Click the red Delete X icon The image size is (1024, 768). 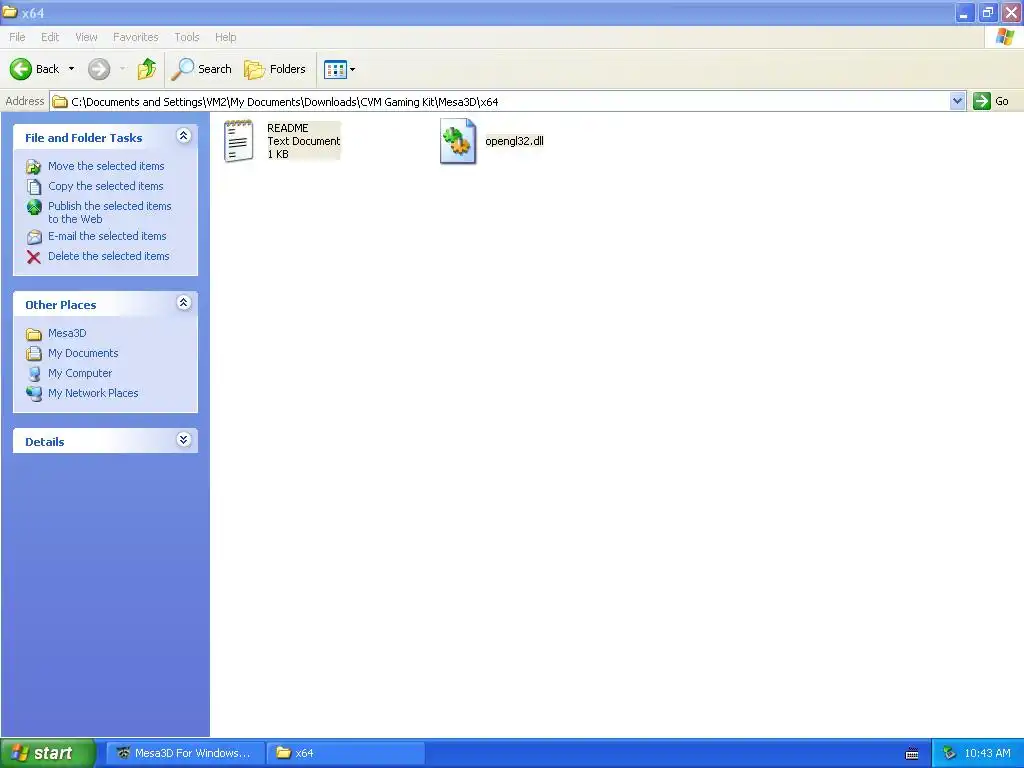coord(34,257)
